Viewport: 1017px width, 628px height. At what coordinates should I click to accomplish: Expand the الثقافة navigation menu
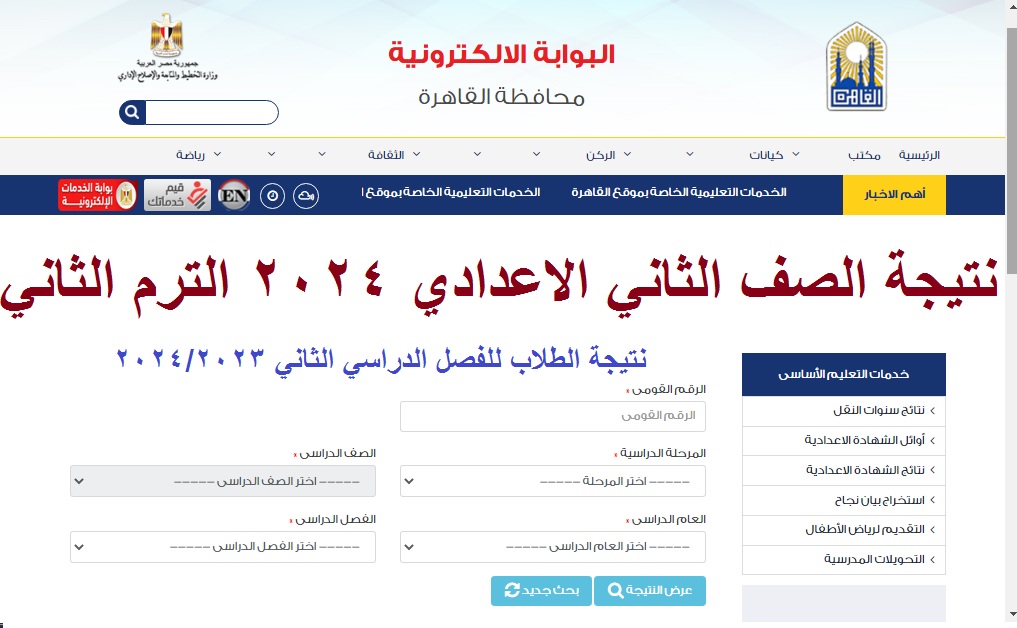[x=394, y=155]
